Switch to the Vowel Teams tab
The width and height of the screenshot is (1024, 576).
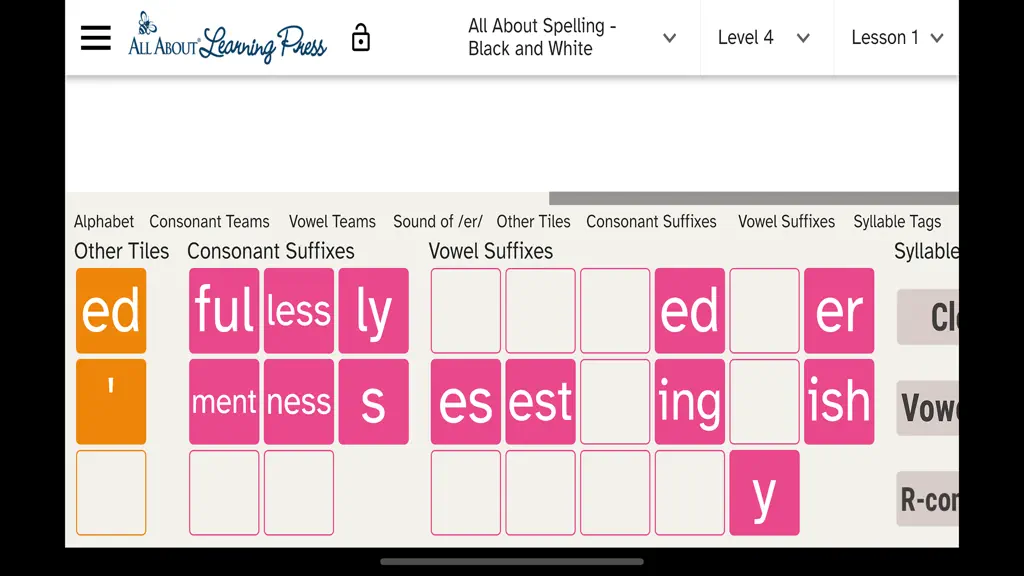(332, 221)
